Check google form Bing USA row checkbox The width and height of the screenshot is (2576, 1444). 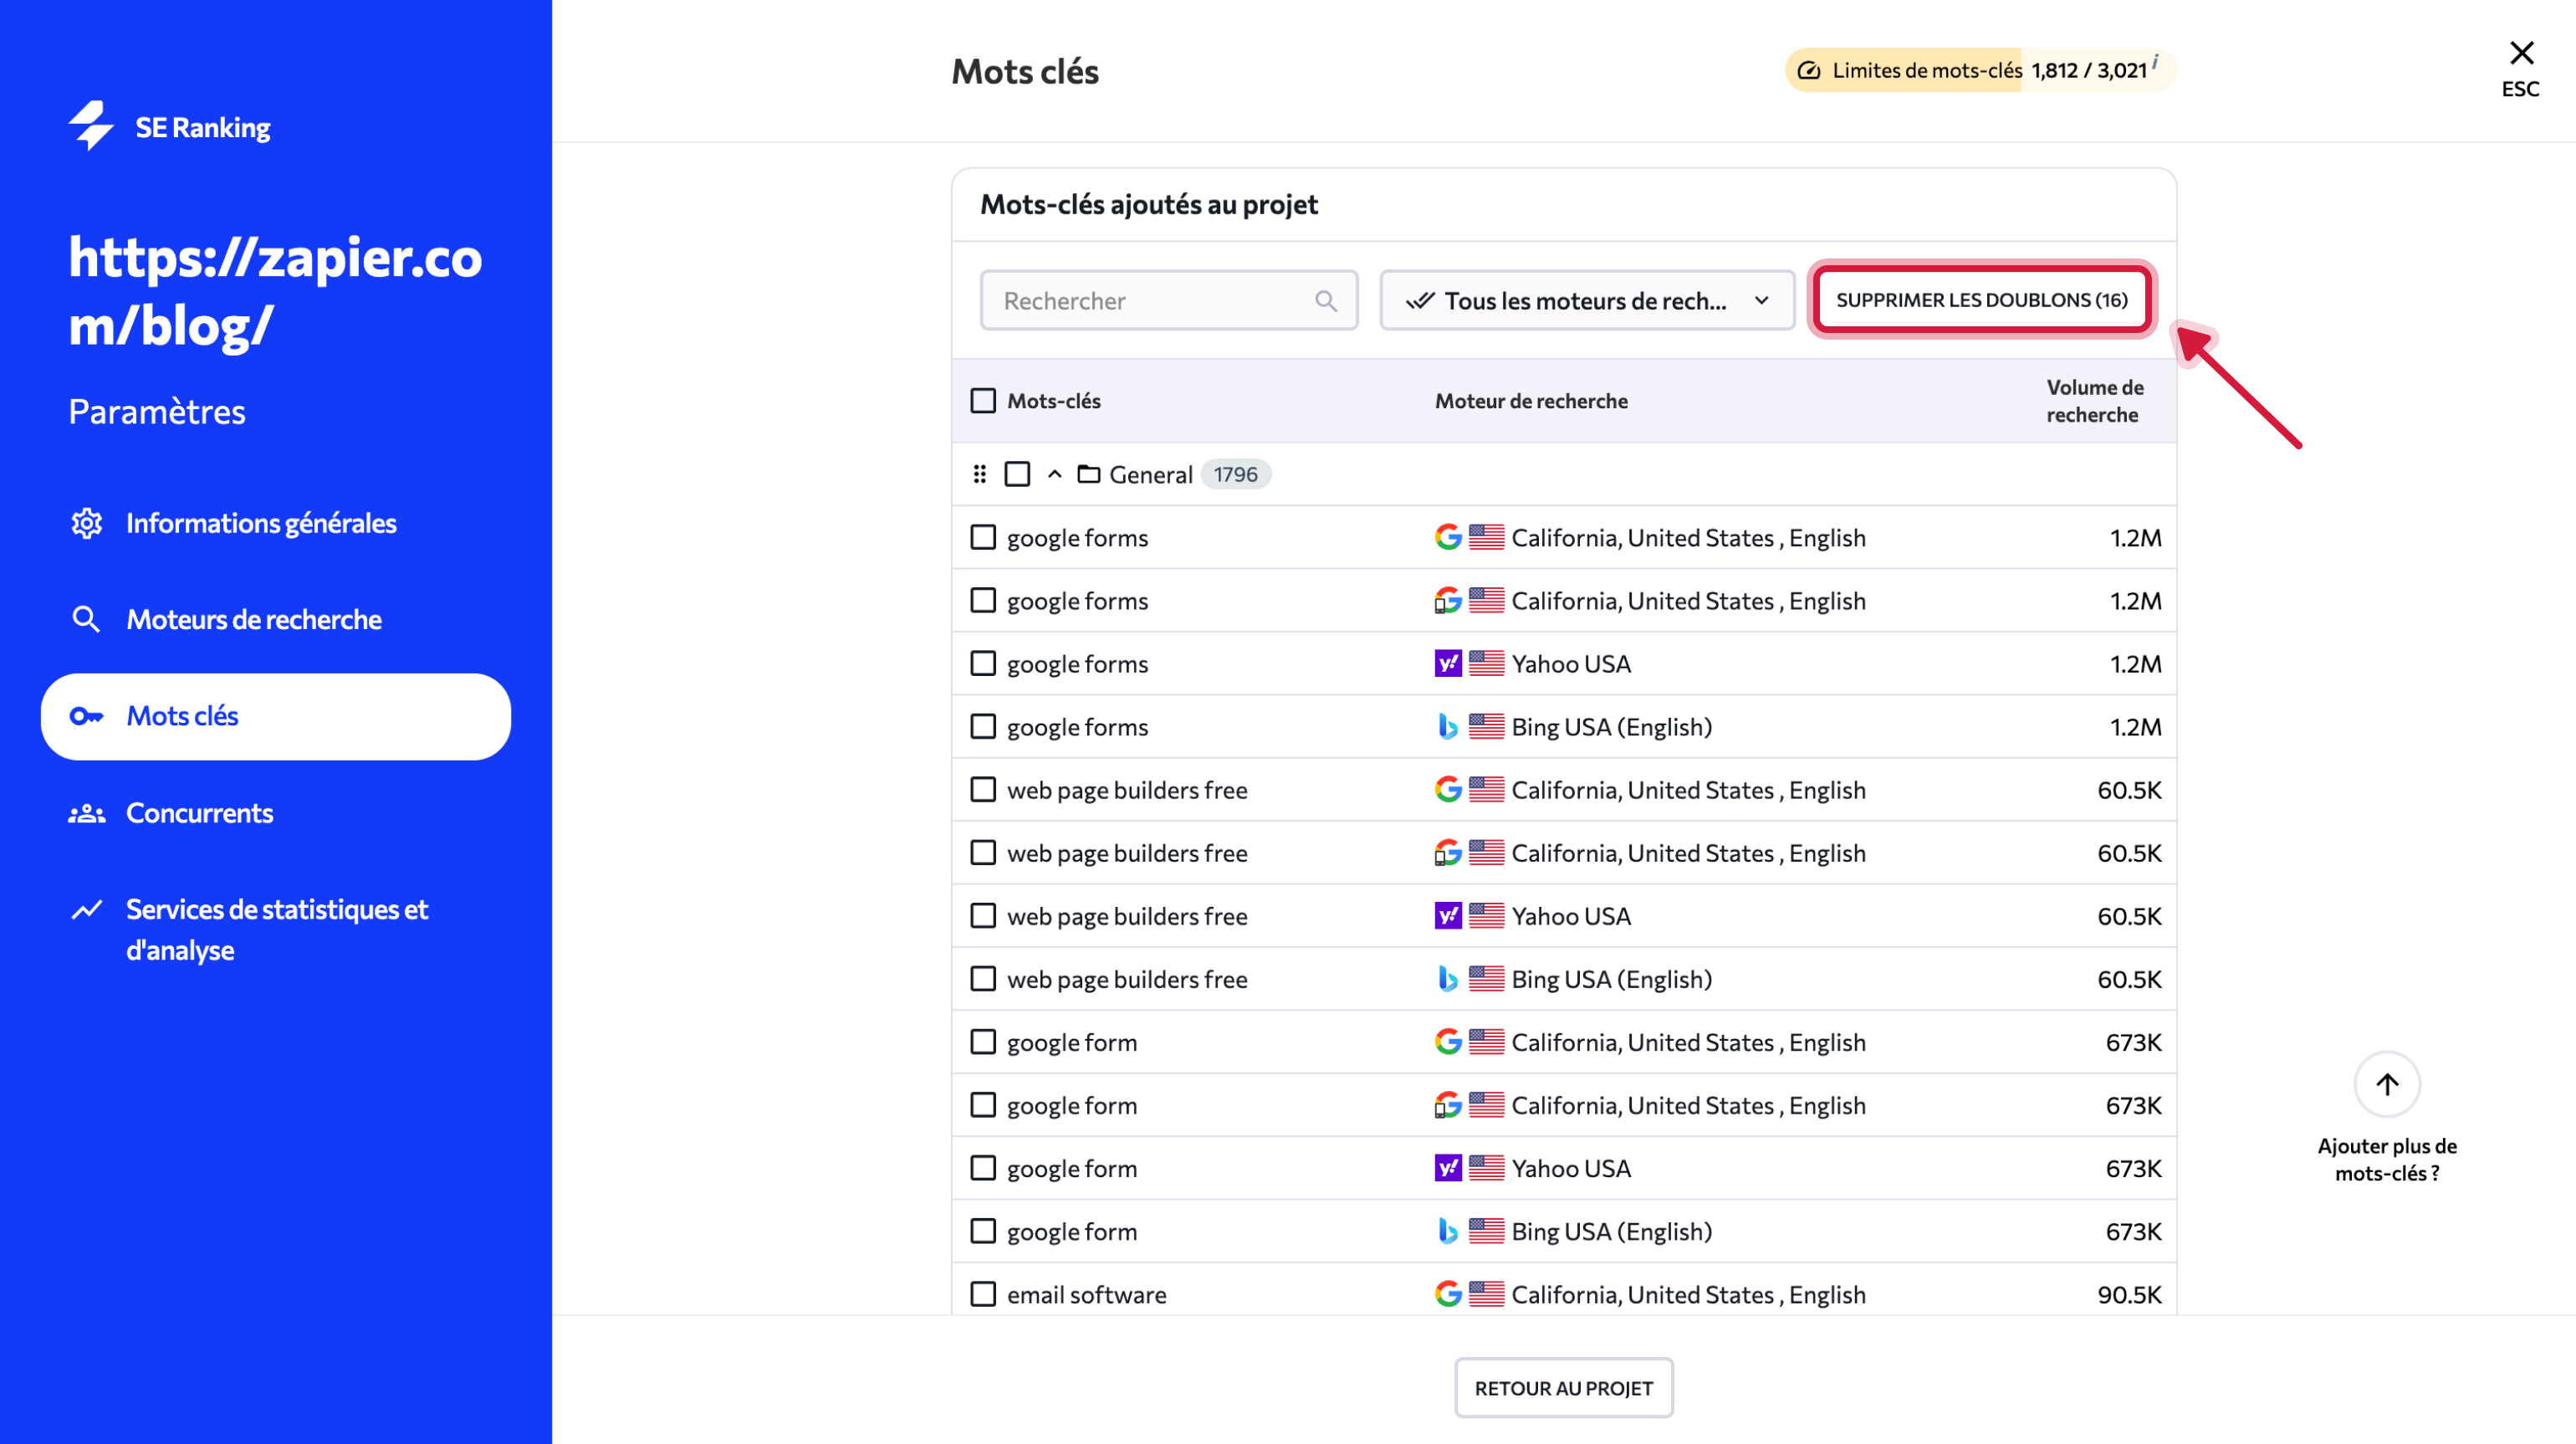tap(983, 1231)
